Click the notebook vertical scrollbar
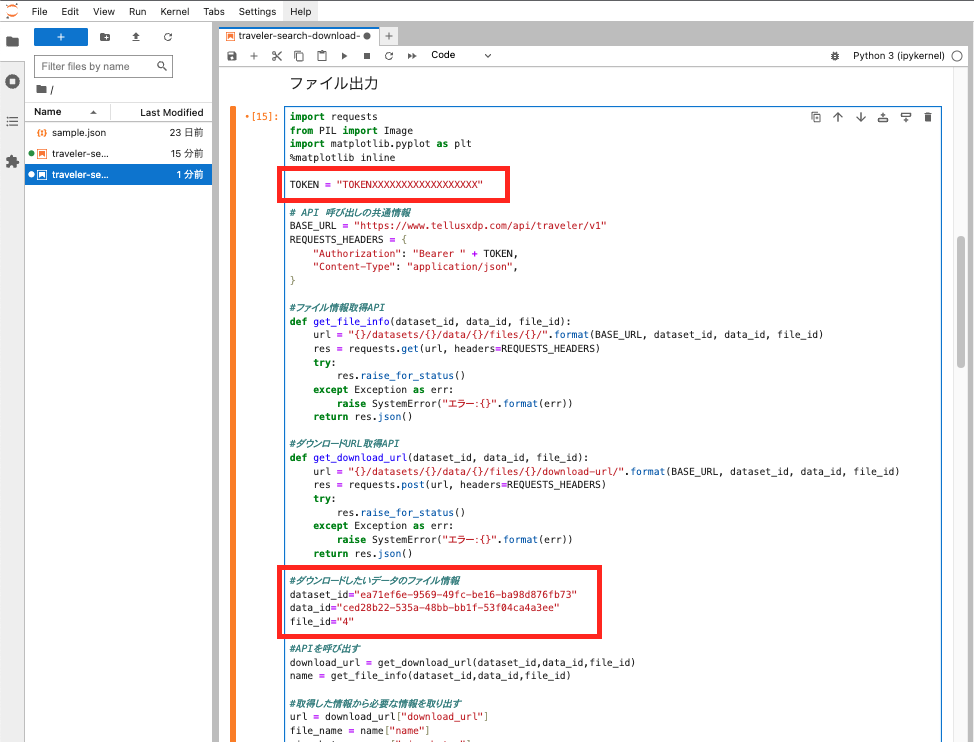Viewport: 974px width, 742px height. pyautogui.click(x=961, y=301)
